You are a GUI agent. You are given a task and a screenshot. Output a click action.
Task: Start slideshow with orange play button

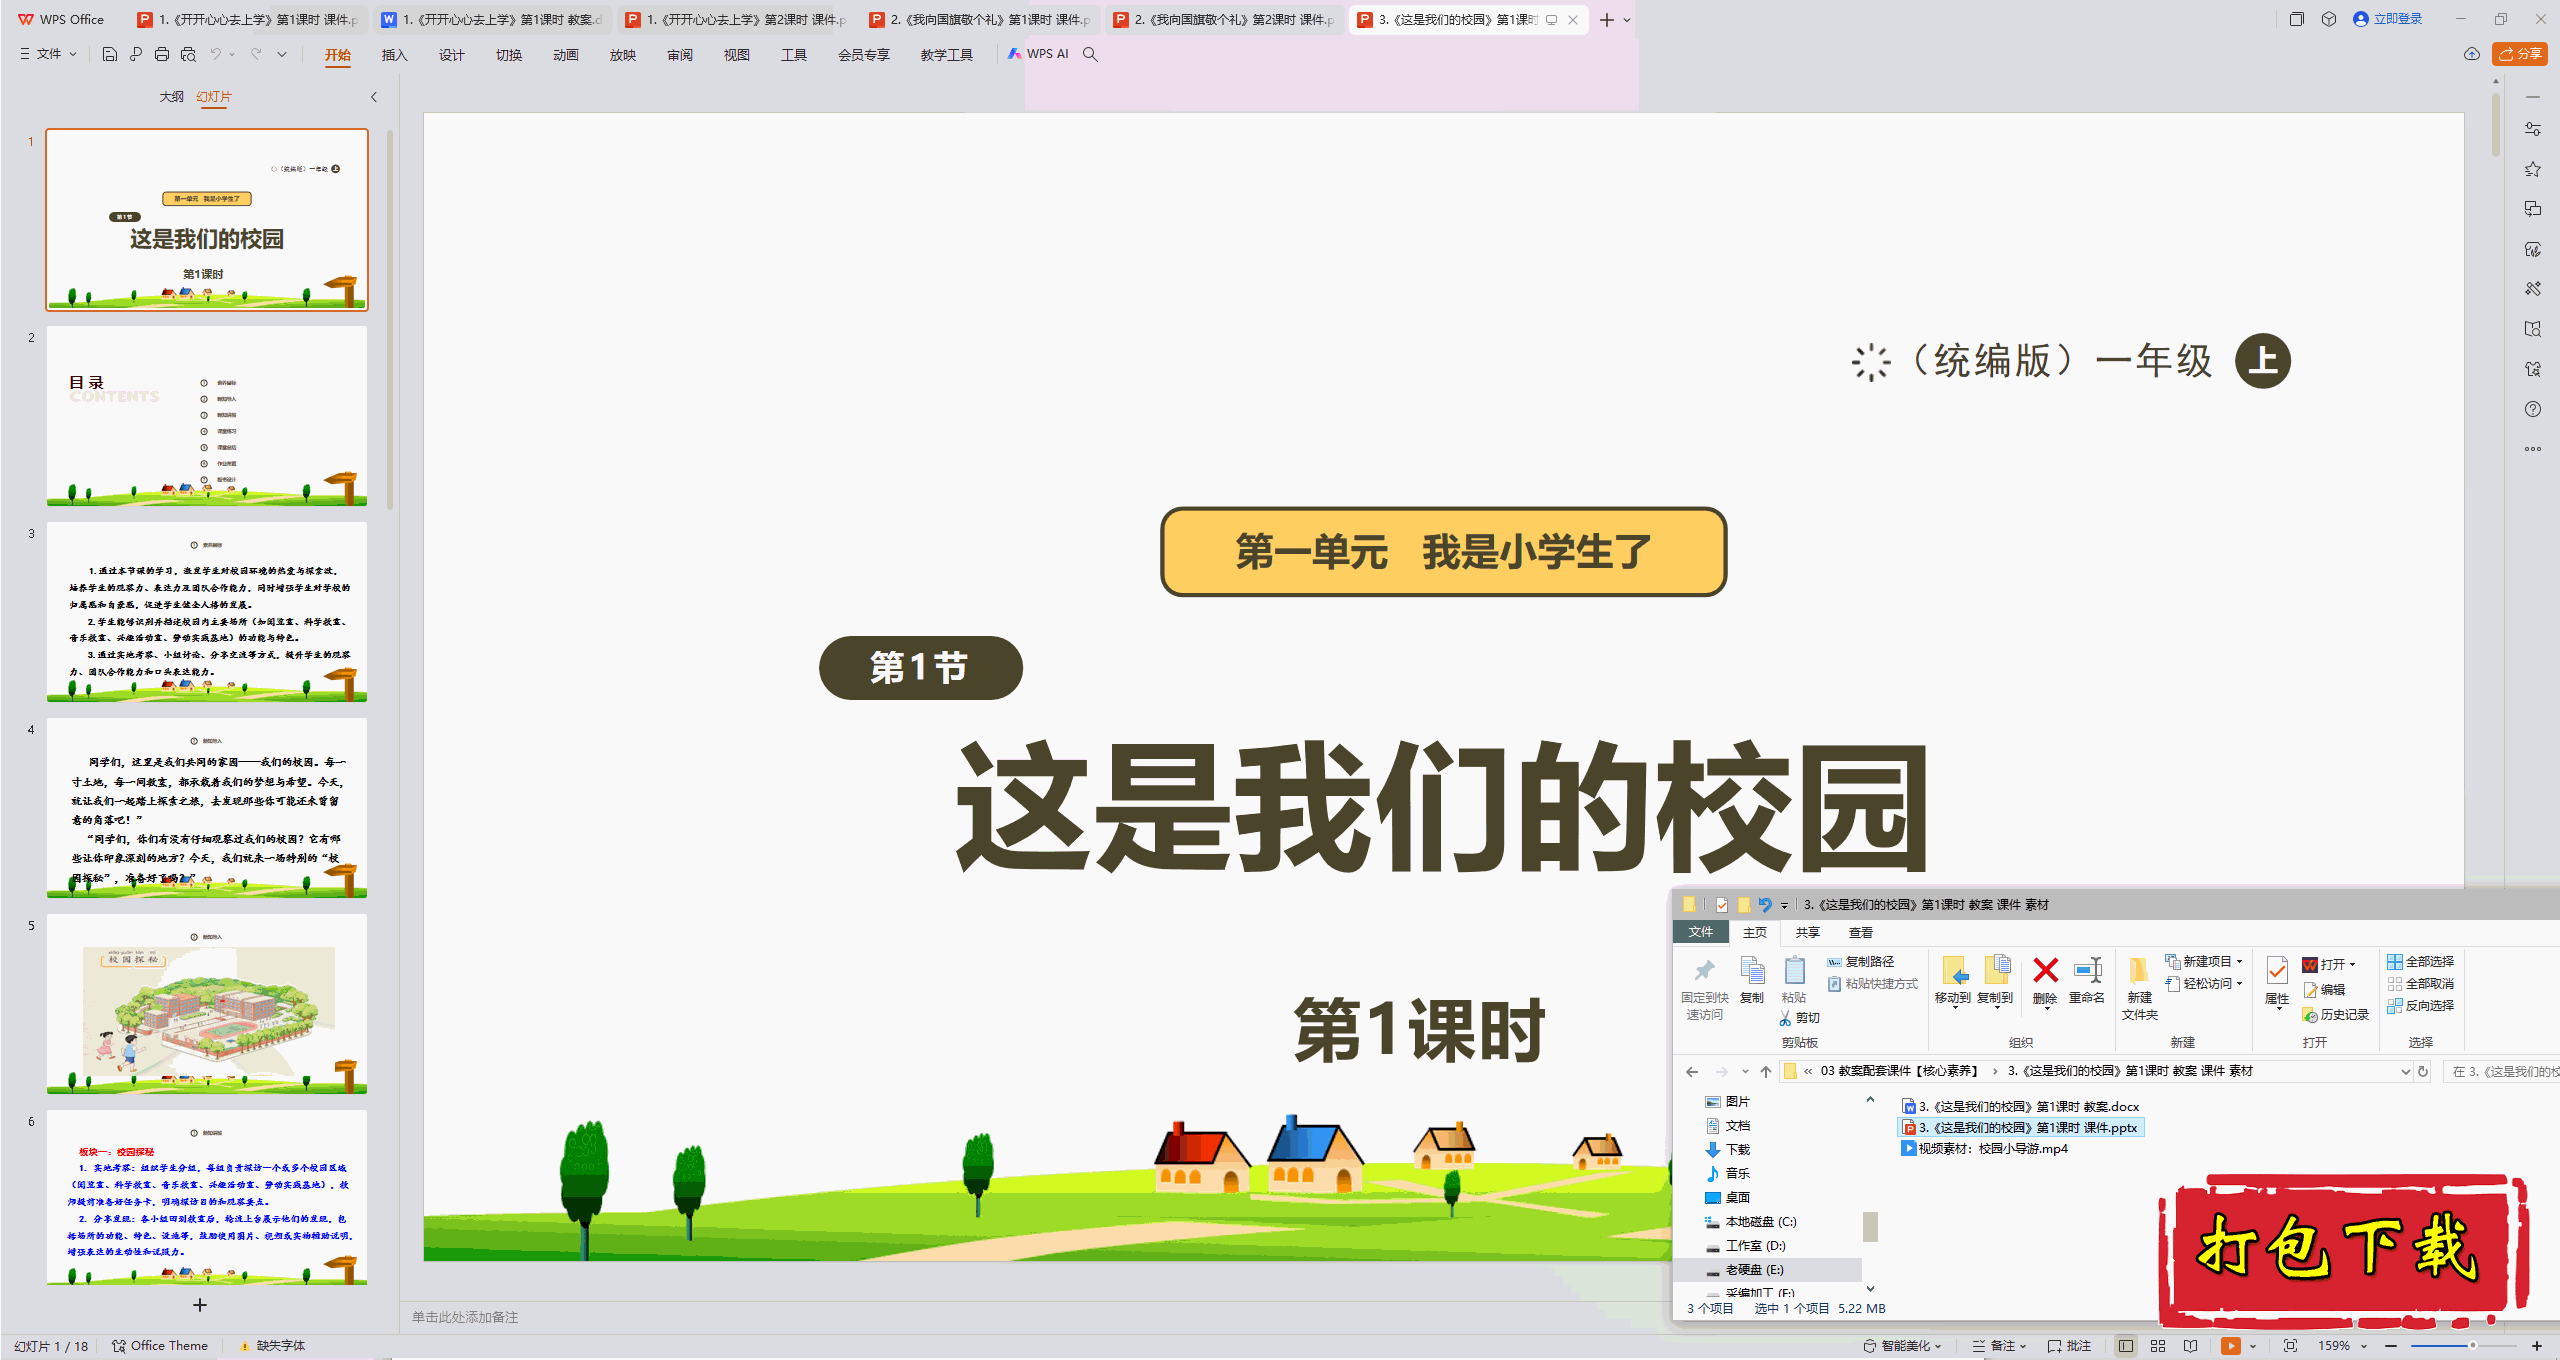(x=2231, y=1346)
